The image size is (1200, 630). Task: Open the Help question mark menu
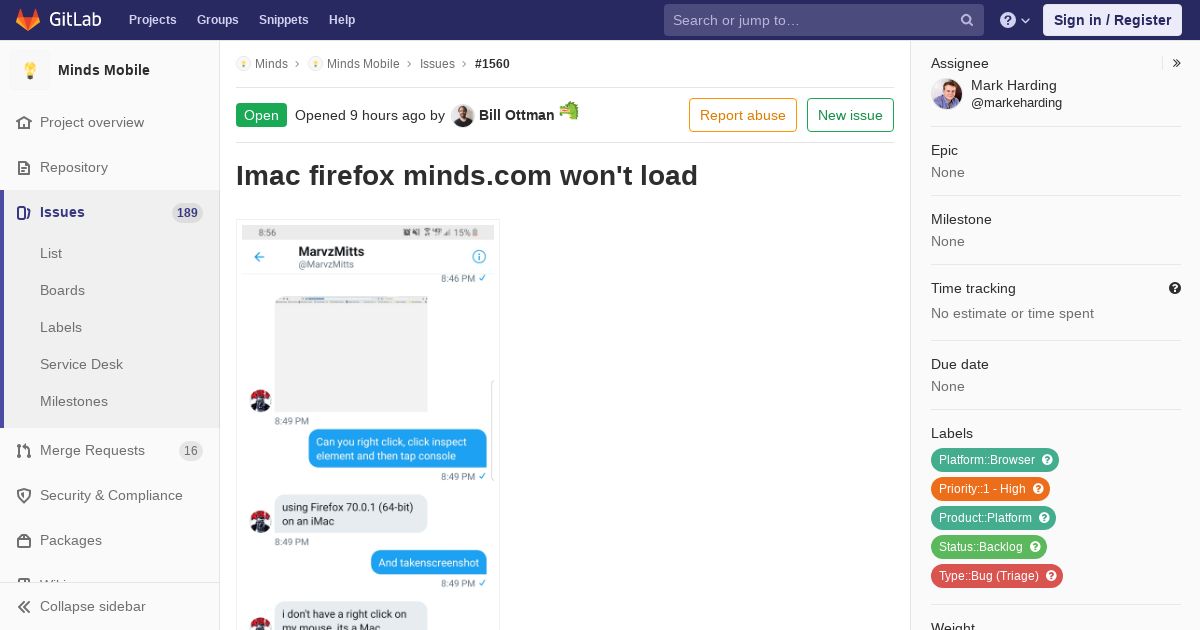[x=1015, y=20]
